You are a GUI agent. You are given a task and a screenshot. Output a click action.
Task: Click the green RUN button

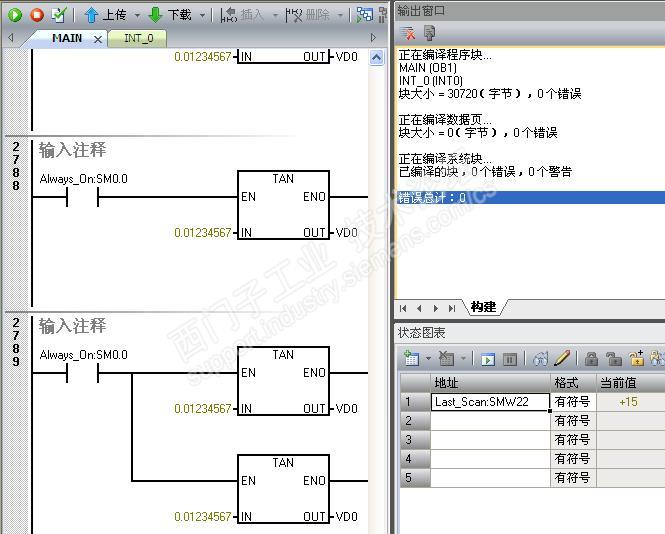click(x=15, y=15)
